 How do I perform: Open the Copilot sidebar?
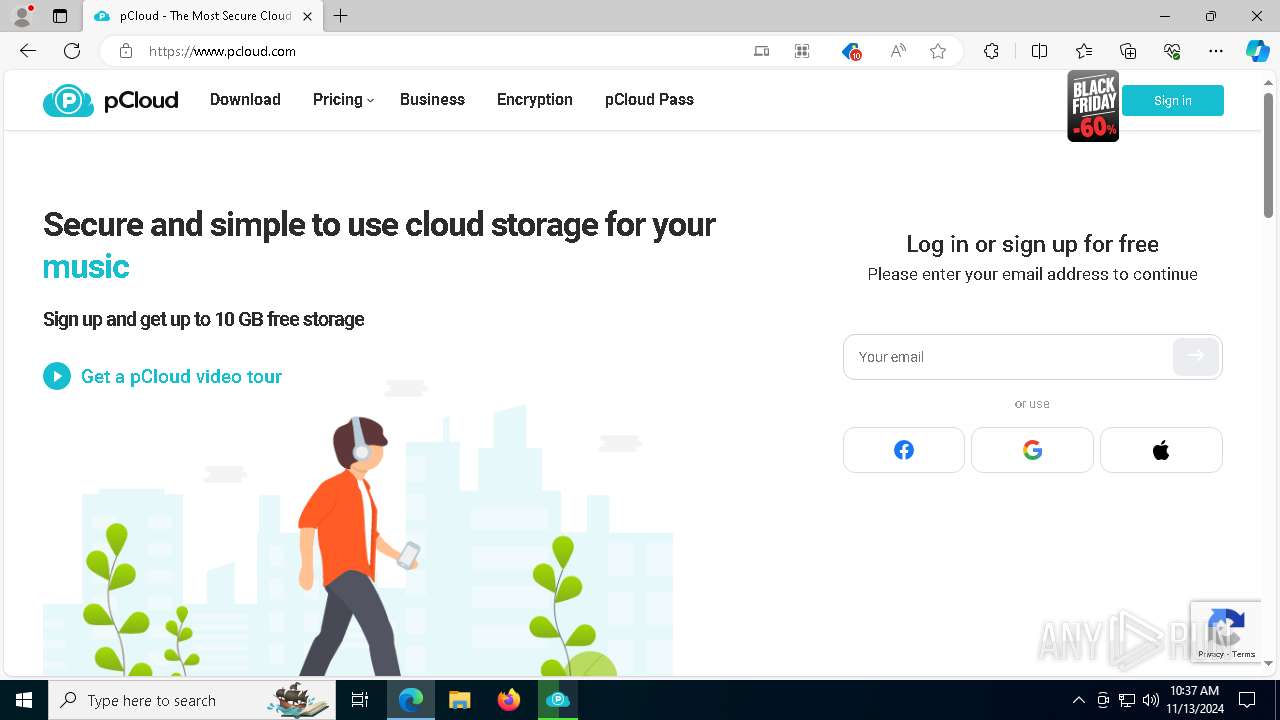1258,51
